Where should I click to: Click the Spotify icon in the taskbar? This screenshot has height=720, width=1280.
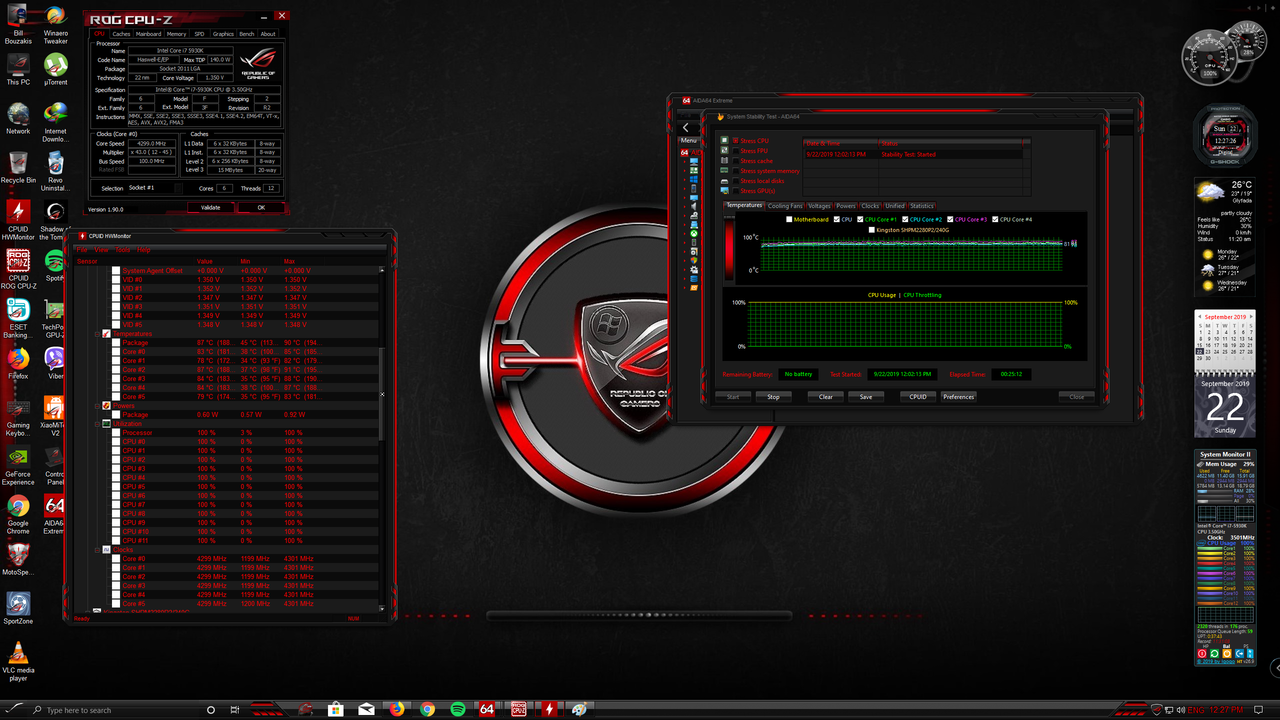pos(457,709)
